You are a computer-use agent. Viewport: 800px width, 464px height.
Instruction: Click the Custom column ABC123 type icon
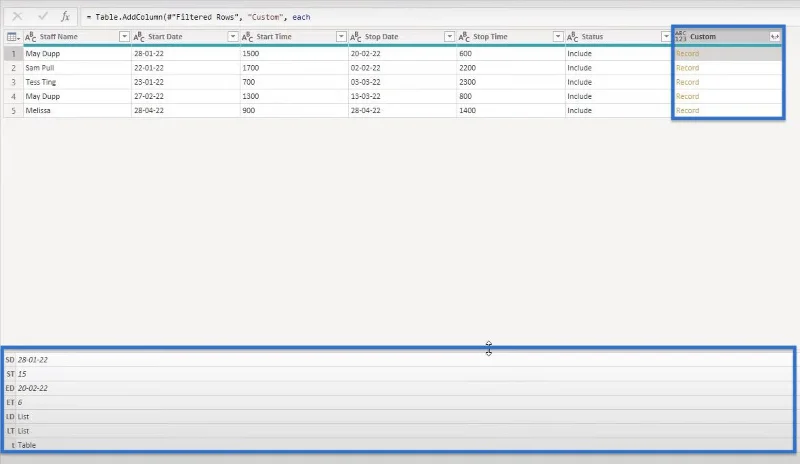pos(681,36)
